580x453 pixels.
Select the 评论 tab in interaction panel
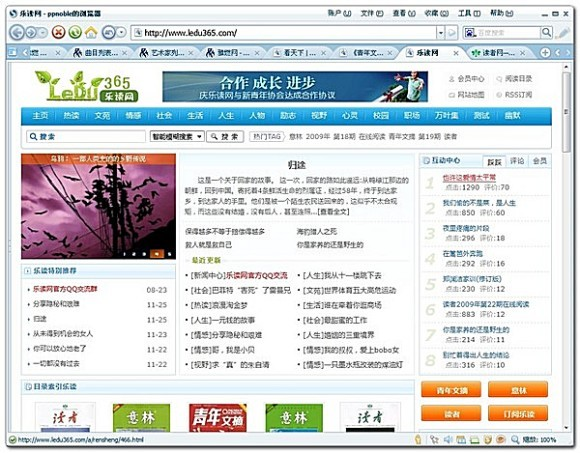[x=517, y=161]
